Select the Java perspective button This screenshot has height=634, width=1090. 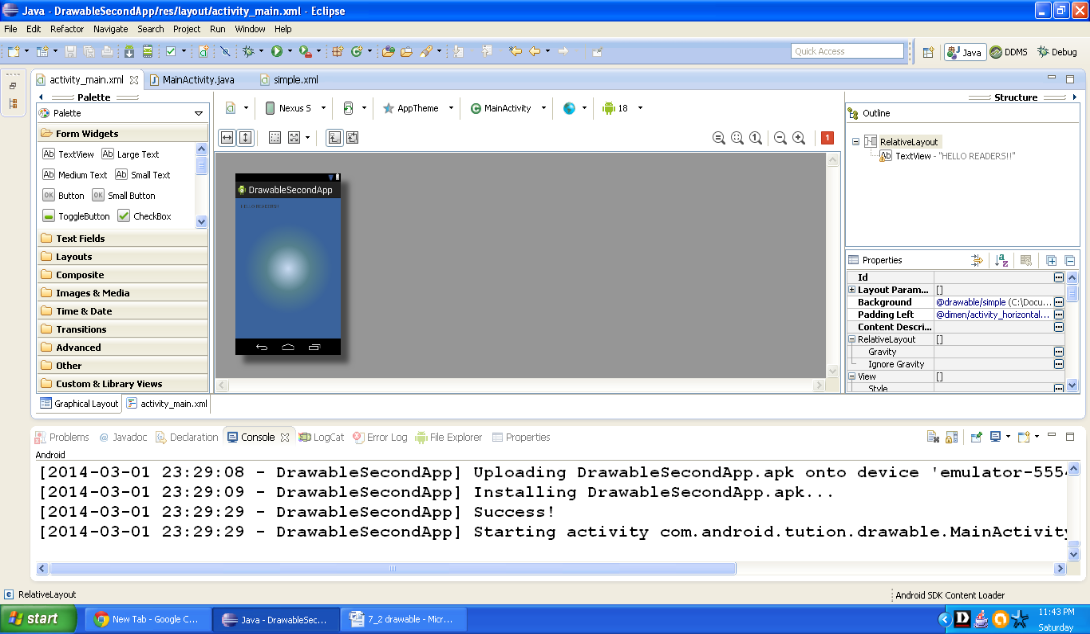(965, 52)
